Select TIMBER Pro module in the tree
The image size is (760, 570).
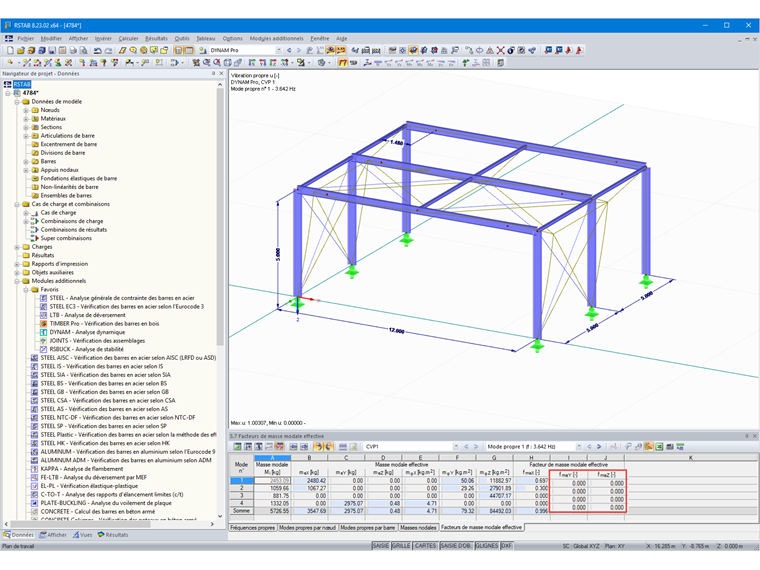point(104,324)
